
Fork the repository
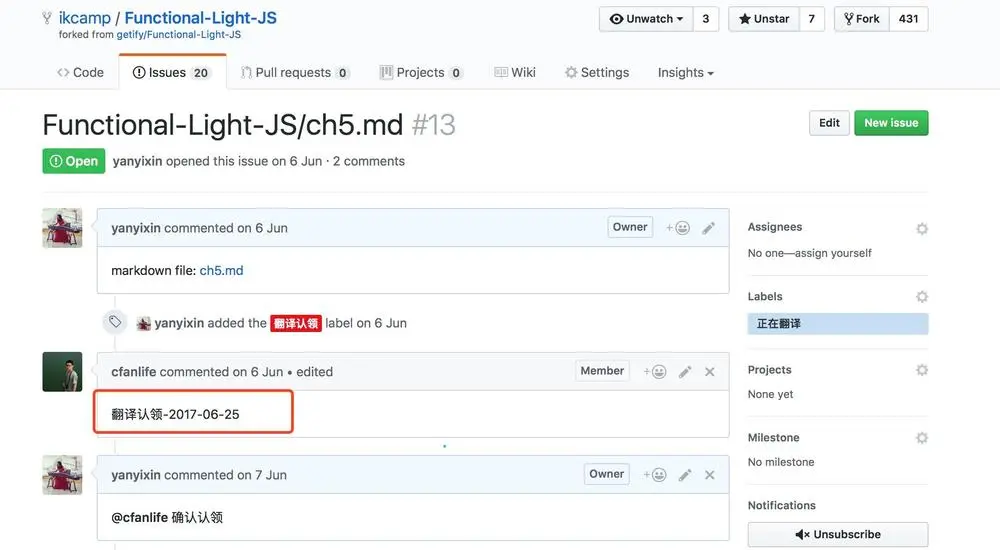pyautogui.click(x=862, y=19)
